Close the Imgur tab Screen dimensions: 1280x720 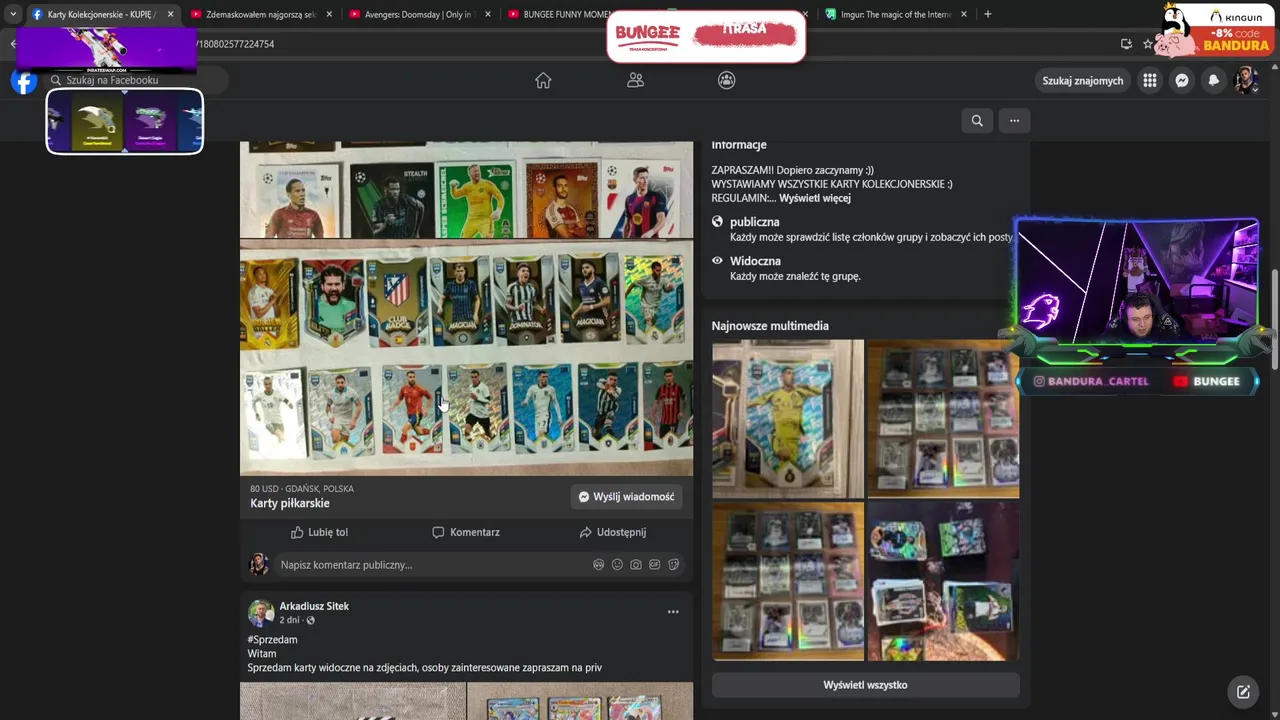click(x=964, y=14)
